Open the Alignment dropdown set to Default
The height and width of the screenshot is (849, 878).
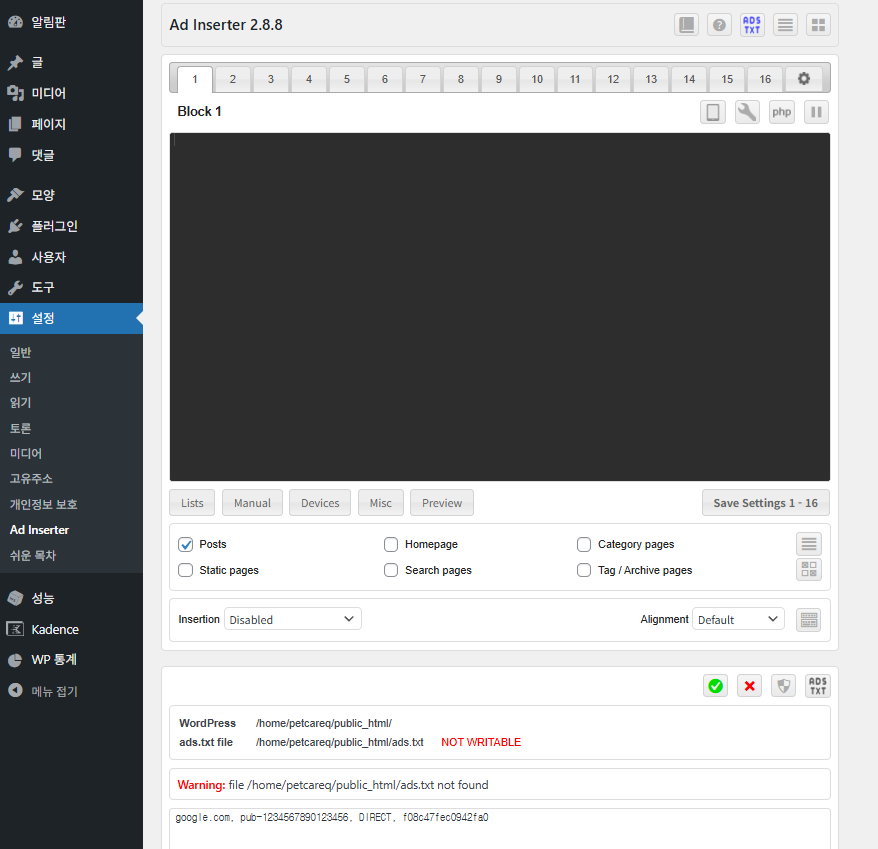[738, 619]
